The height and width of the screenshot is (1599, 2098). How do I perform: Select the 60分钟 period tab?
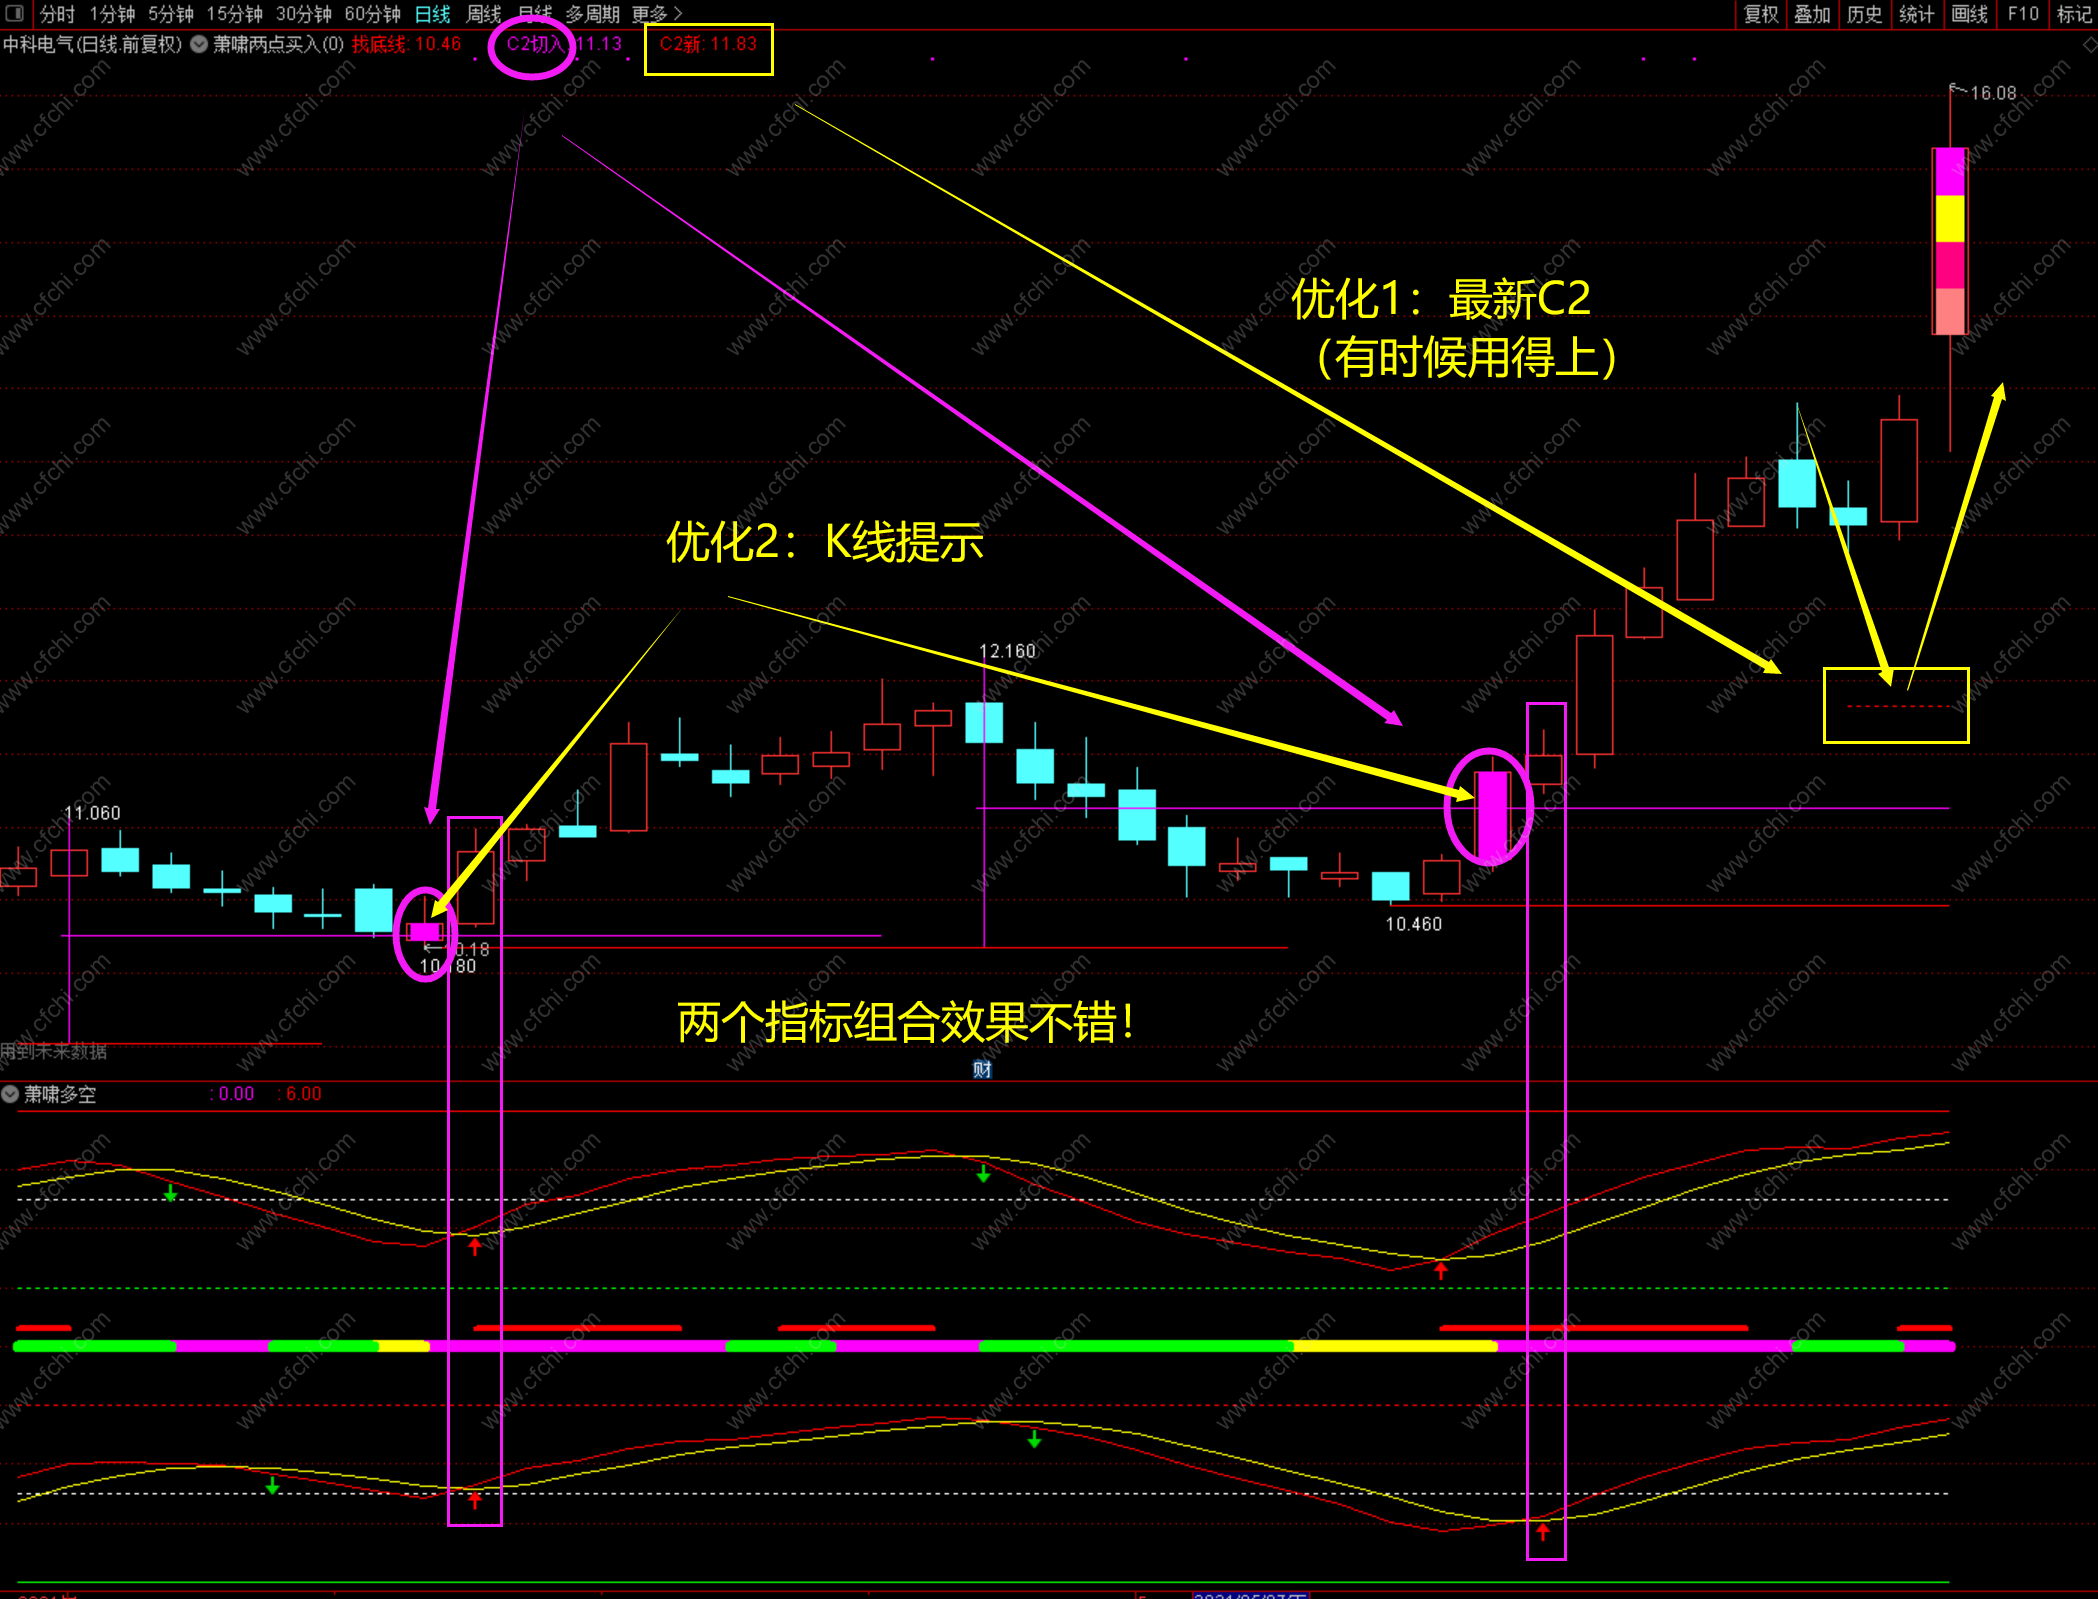click(372, 14)
